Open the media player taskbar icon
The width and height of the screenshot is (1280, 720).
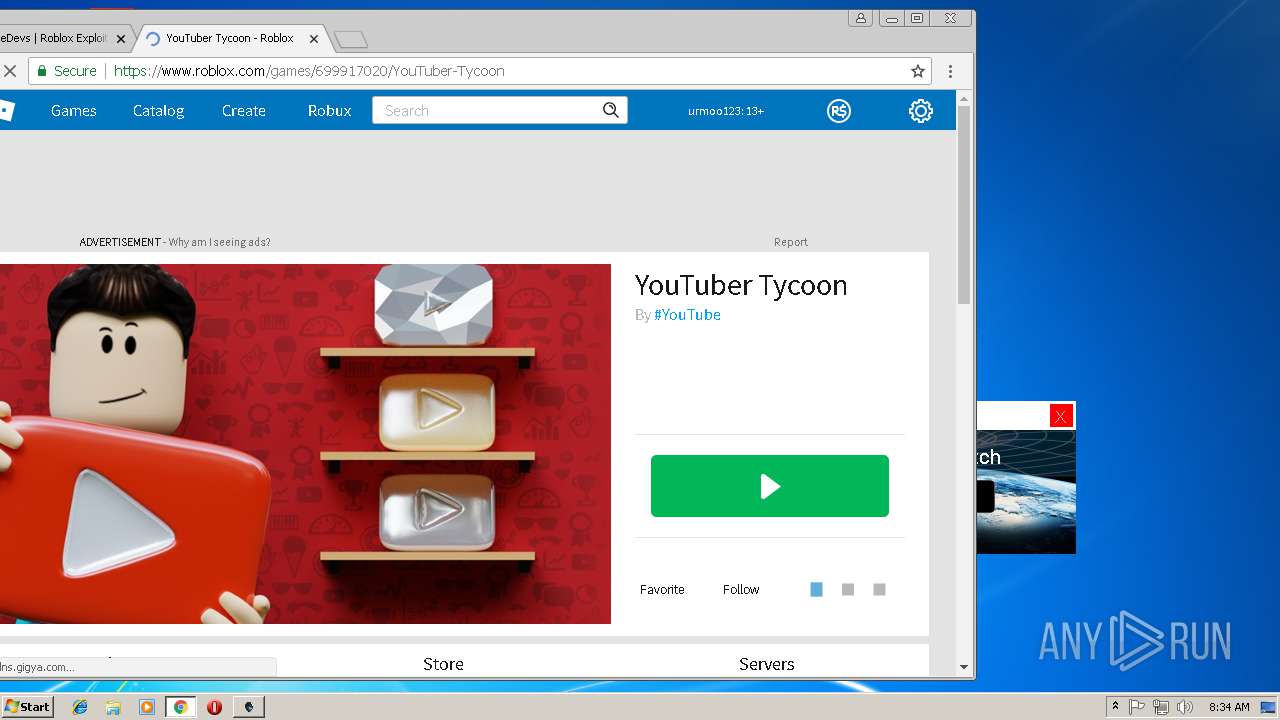(147, 707)
